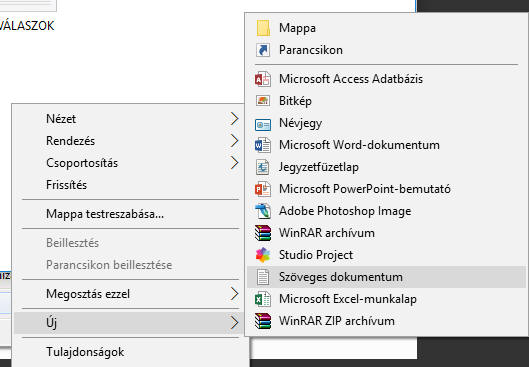The image size is (529, 367).
Task: Expand the Csoportosítás submenu arrow
Action: tap(234, 163)
